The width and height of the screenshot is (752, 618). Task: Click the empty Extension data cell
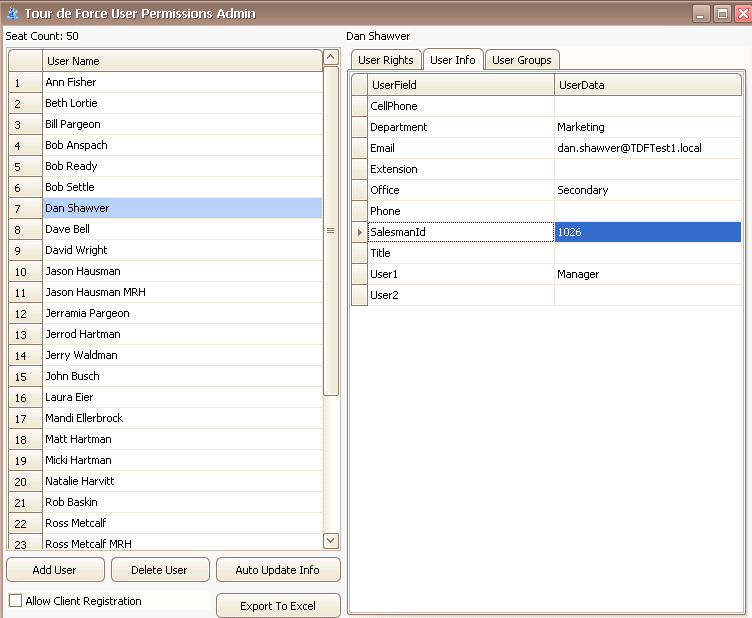tap(648, 169)
